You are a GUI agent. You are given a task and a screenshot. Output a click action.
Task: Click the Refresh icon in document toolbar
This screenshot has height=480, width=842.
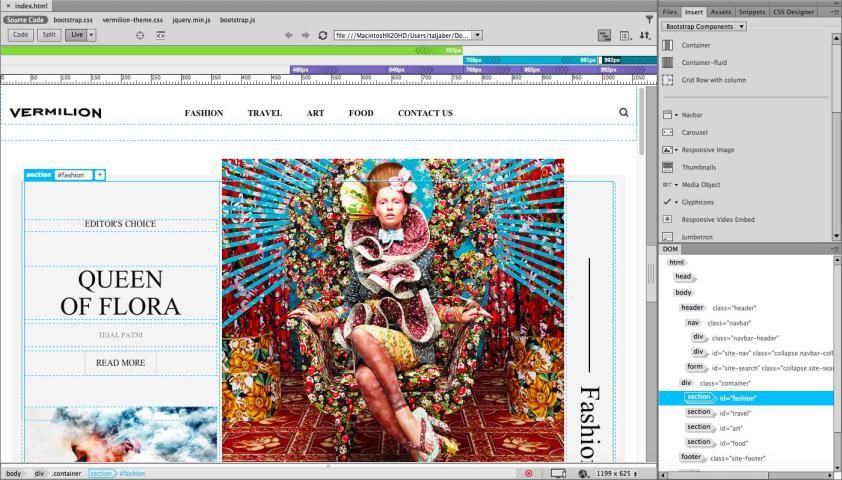tap(322, 35)
